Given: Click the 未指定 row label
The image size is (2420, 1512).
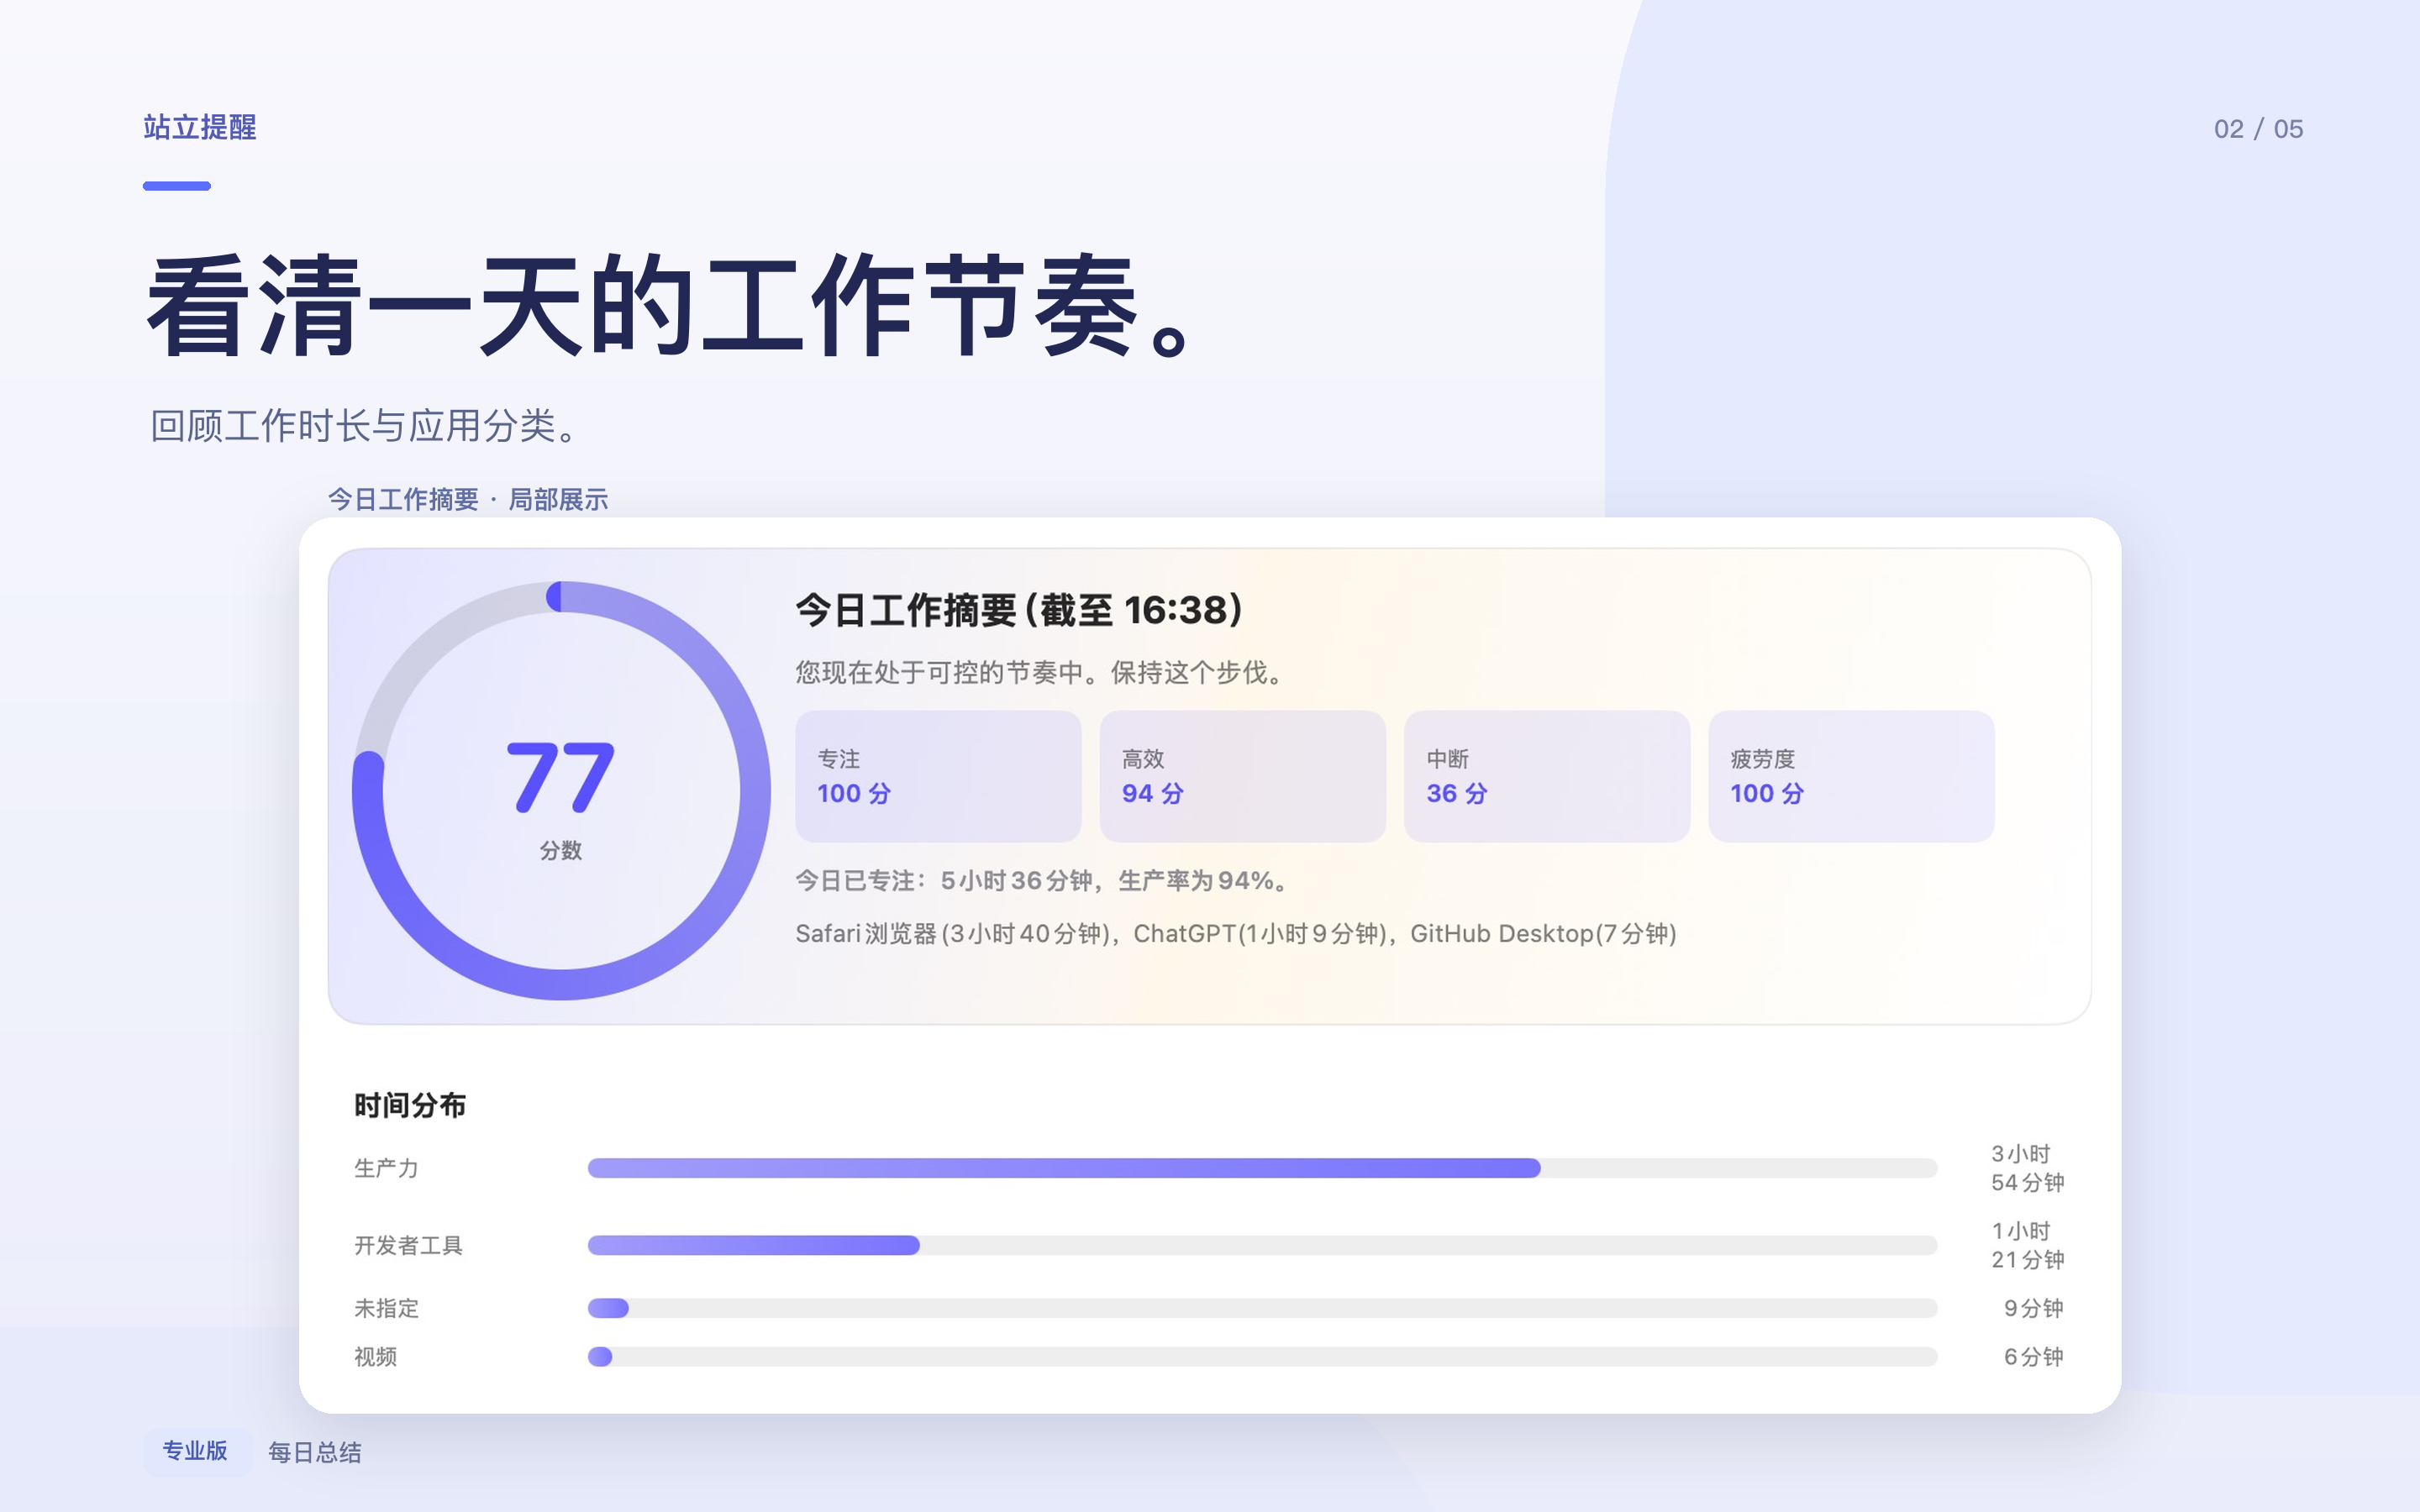Looking at the screenshot, I should click(x=386, y=1308).
